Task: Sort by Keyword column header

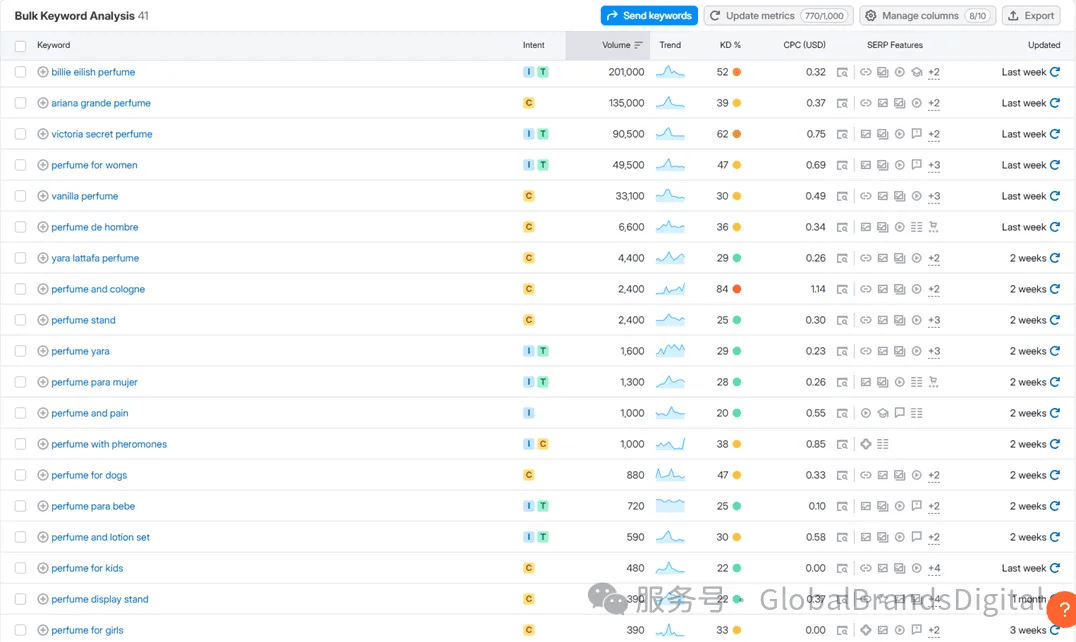Action: tap(54, 45)
